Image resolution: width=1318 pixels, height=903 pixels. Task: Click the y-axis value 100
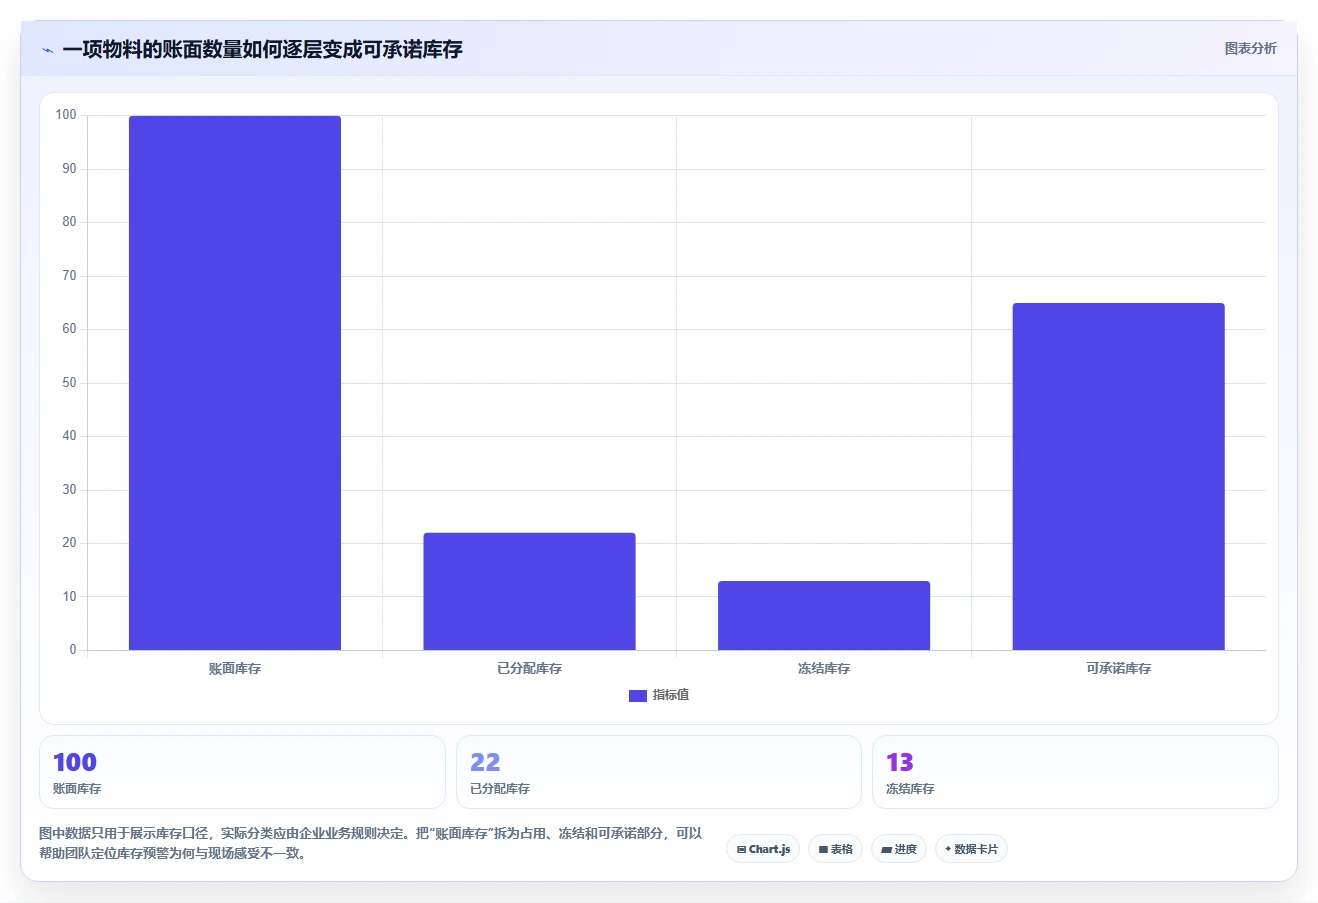(x=66, y=115)
